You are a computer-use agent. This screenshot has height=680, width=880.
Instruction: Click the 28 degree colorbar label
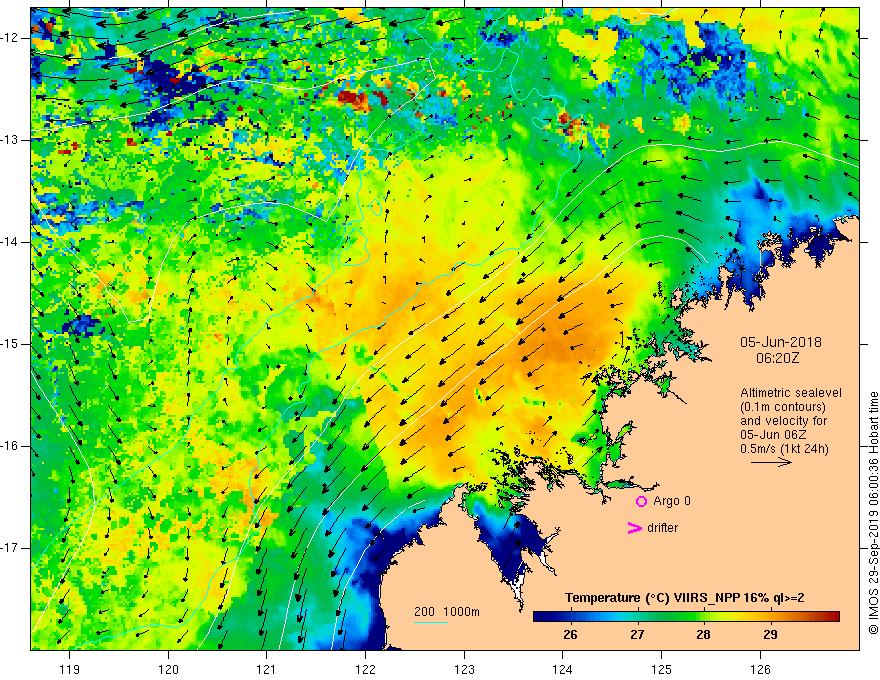coord(703,635)
